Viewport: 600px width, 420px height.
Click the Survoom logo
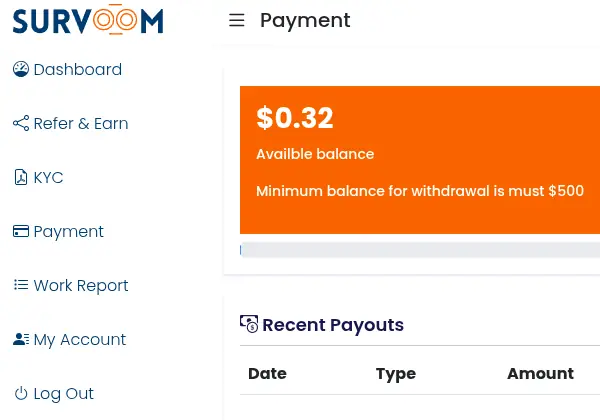88,20
